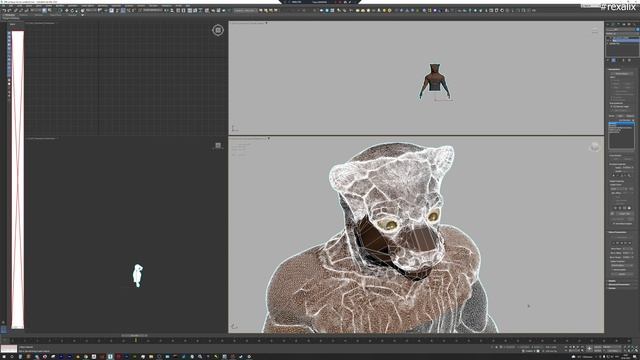Image resolution: width=640 pixels, height=360 pixels.
Task: Activate the Select and Rotate tool
Action: [72, 10]
